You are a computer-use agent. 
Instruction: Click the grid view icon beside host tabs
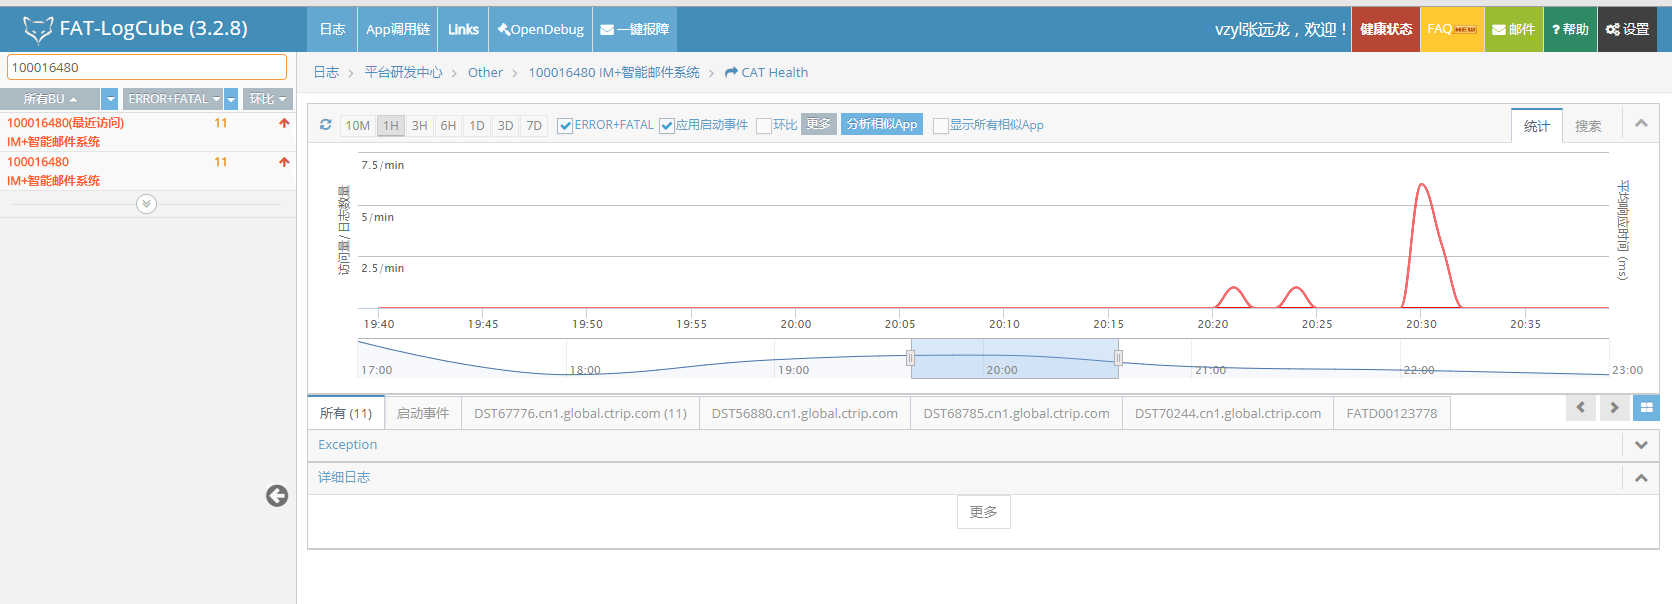[x=1646, y=408]
